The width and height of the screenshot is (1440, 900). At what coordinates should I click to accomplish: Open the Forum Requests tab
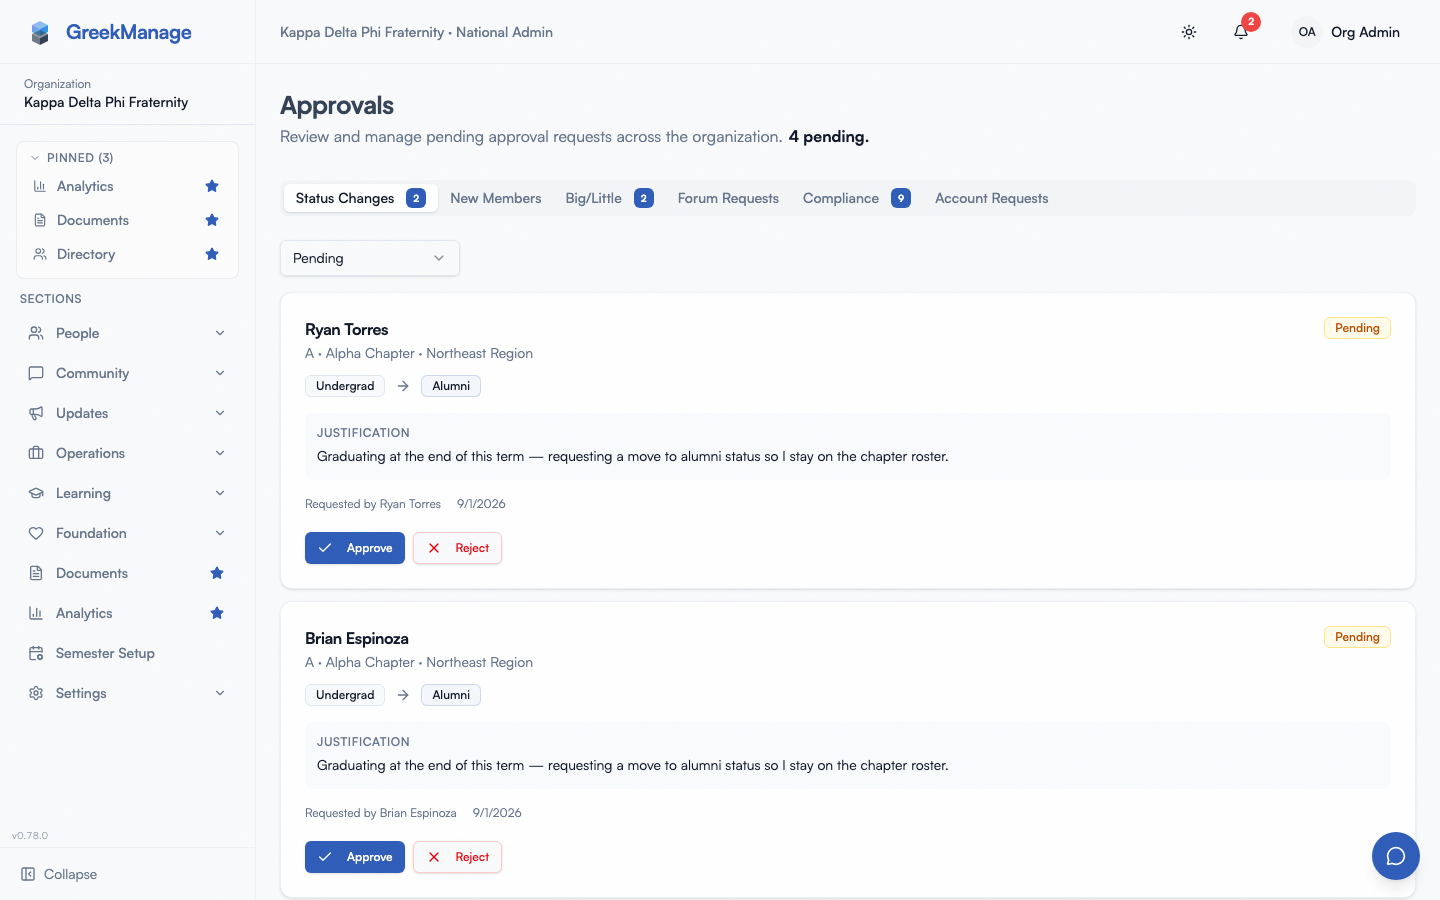[728, 198]
